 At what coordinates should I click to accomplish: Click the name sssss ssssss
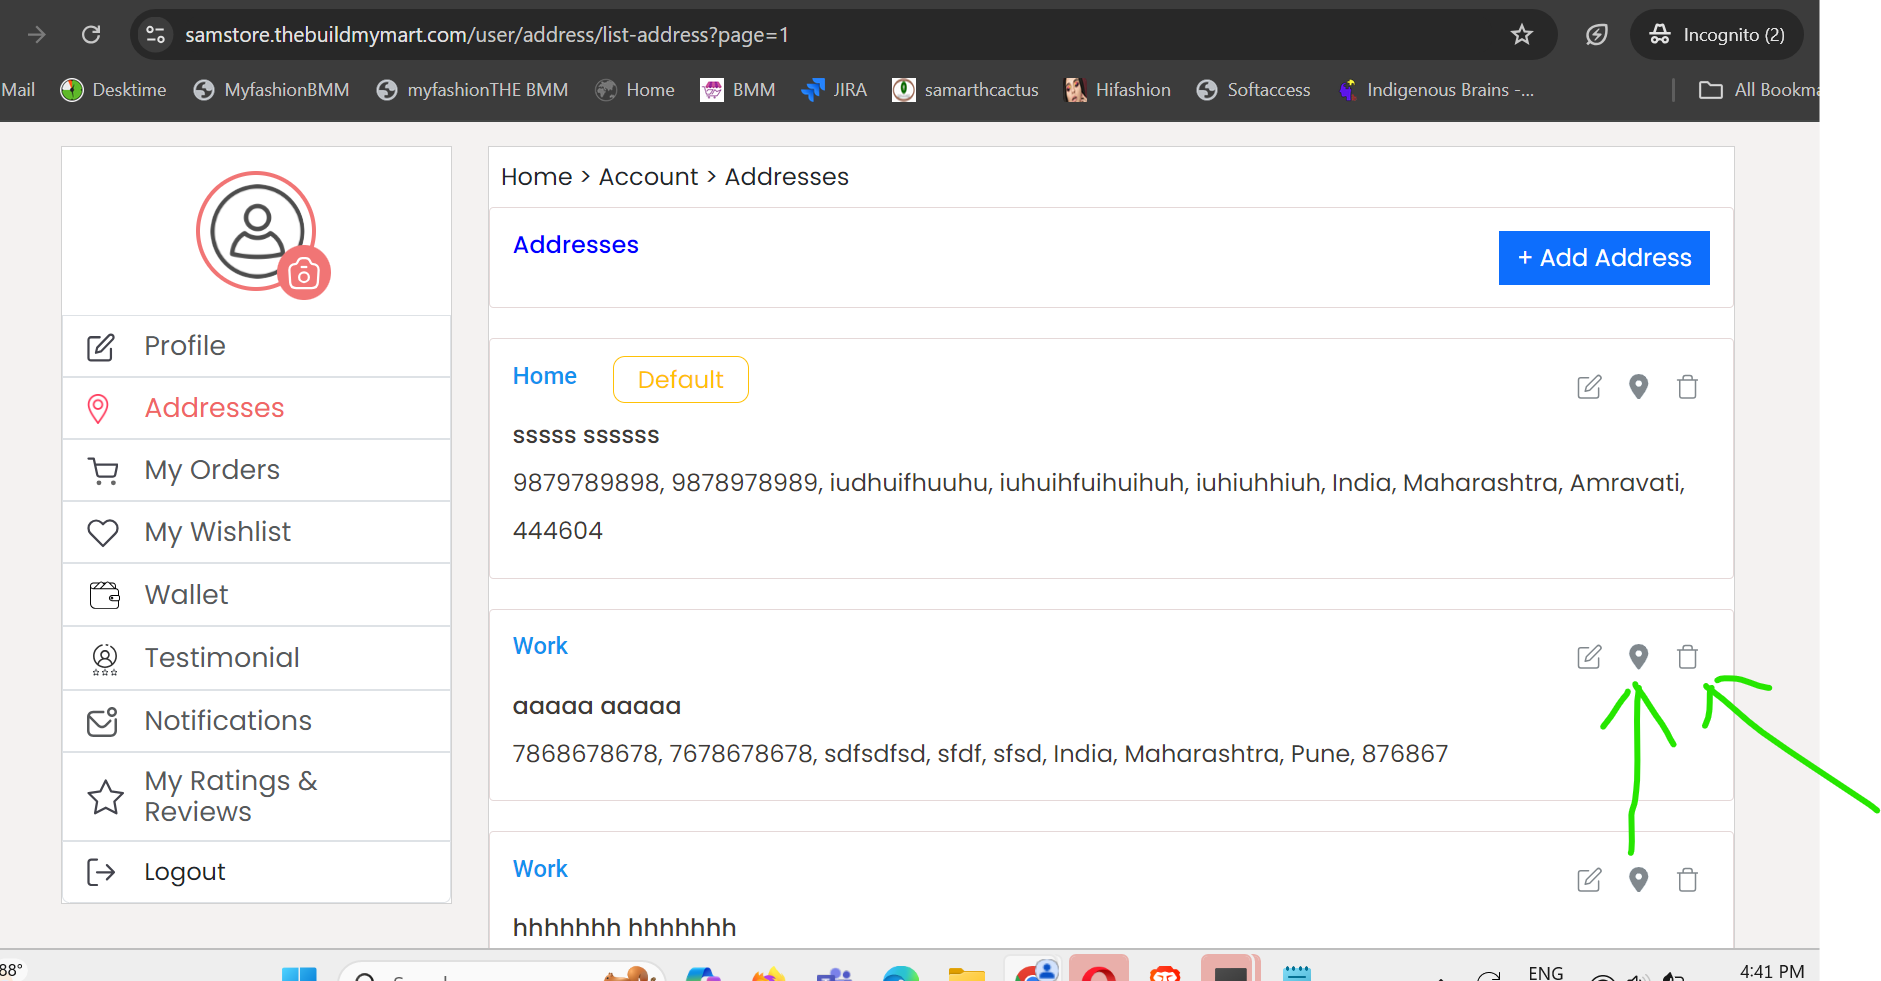pyautogui.click(x=586, y=436)
